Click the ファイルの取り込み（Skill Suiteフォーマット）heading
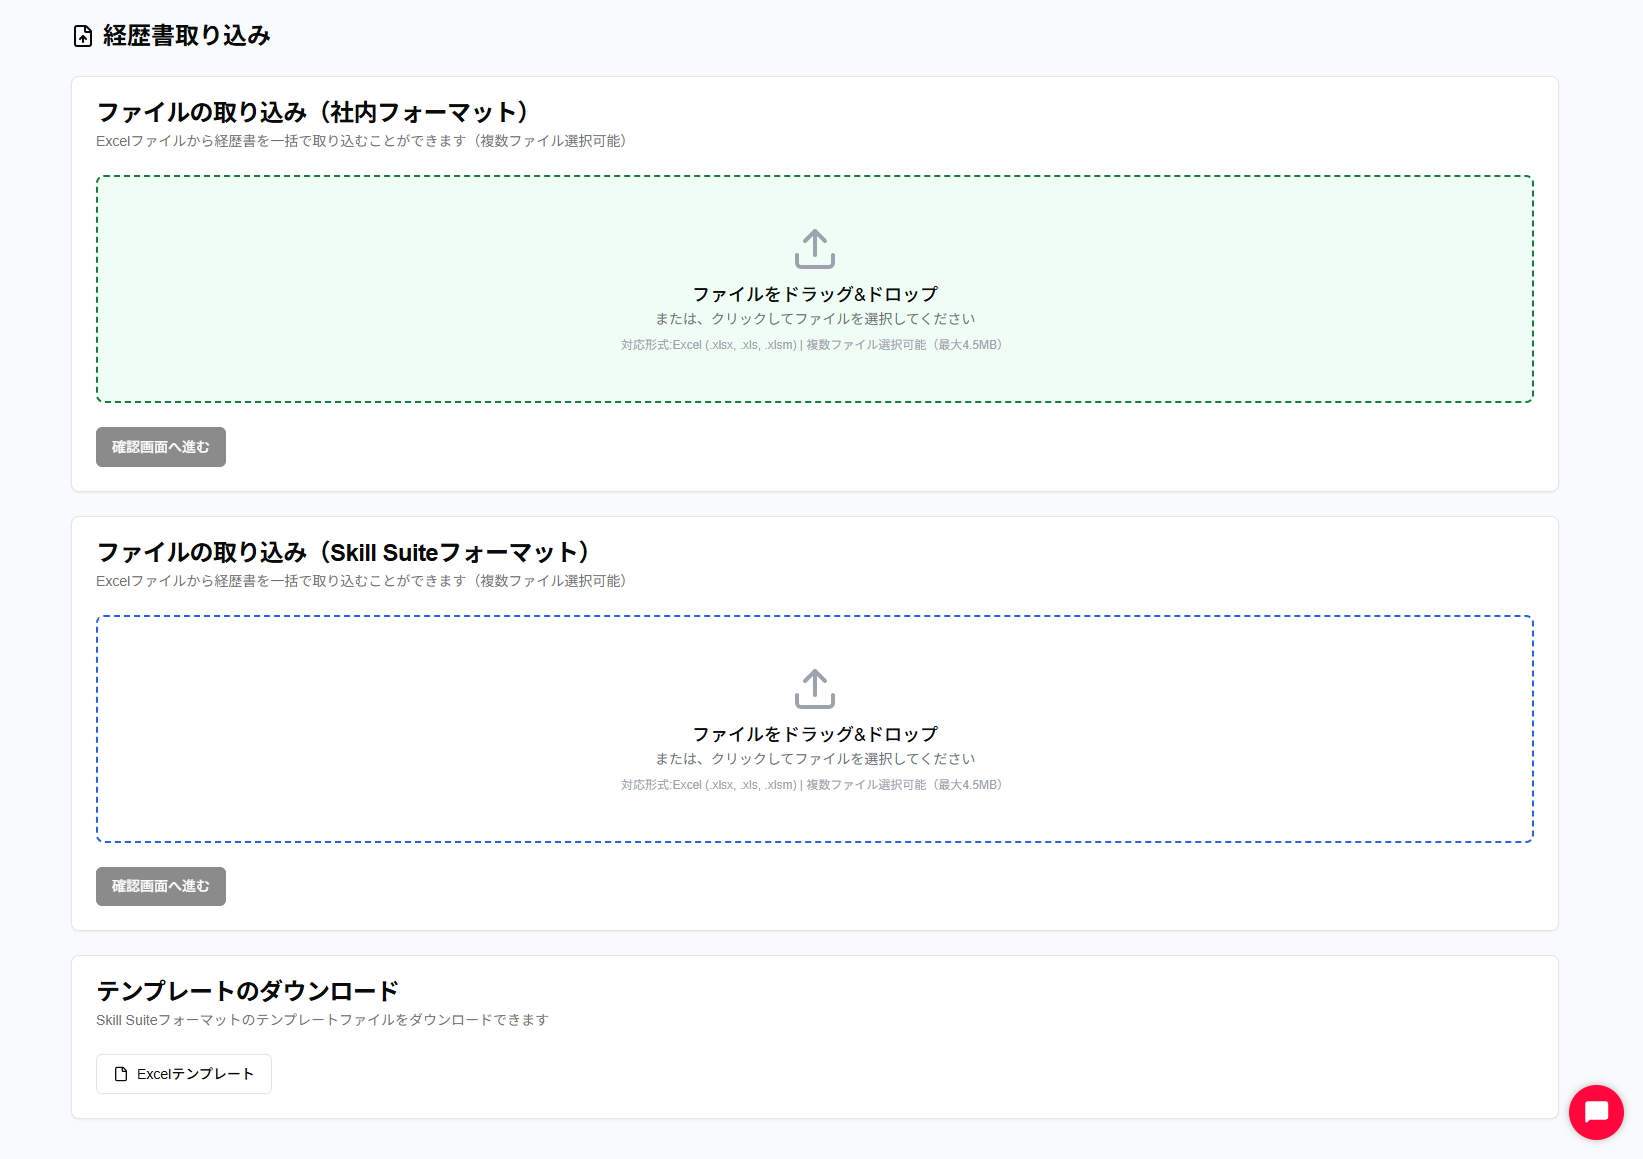This screenshot has height=1159, width=1643. coord(344,552)
